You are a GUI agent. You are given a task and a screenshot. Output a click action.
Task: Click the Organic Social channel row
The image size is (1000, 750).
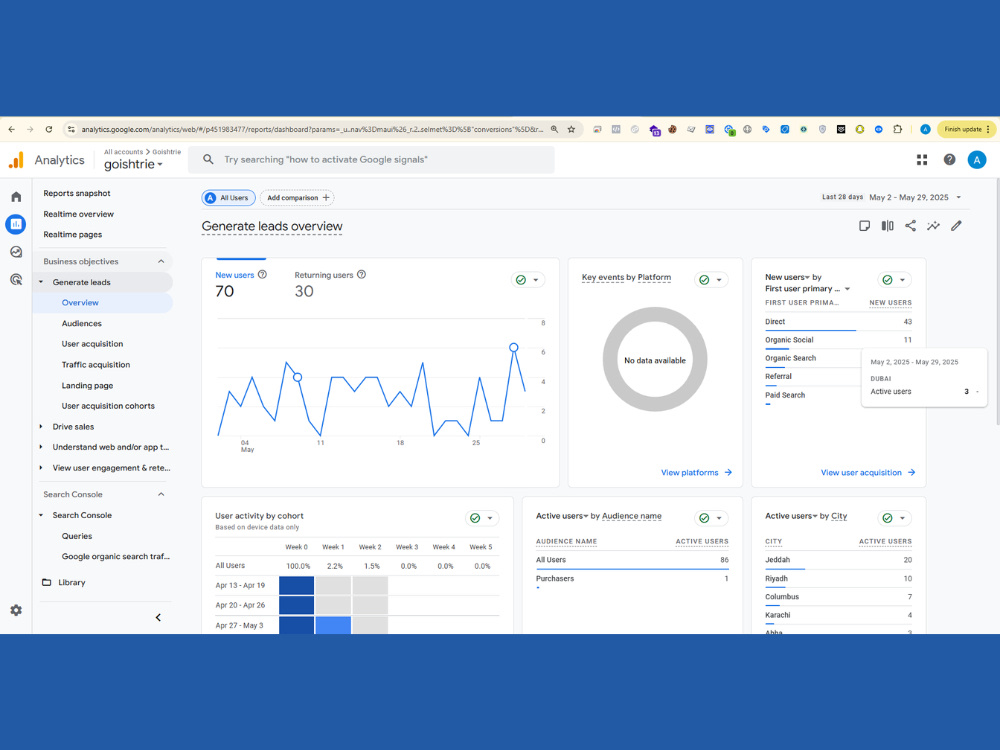(838, 341)
